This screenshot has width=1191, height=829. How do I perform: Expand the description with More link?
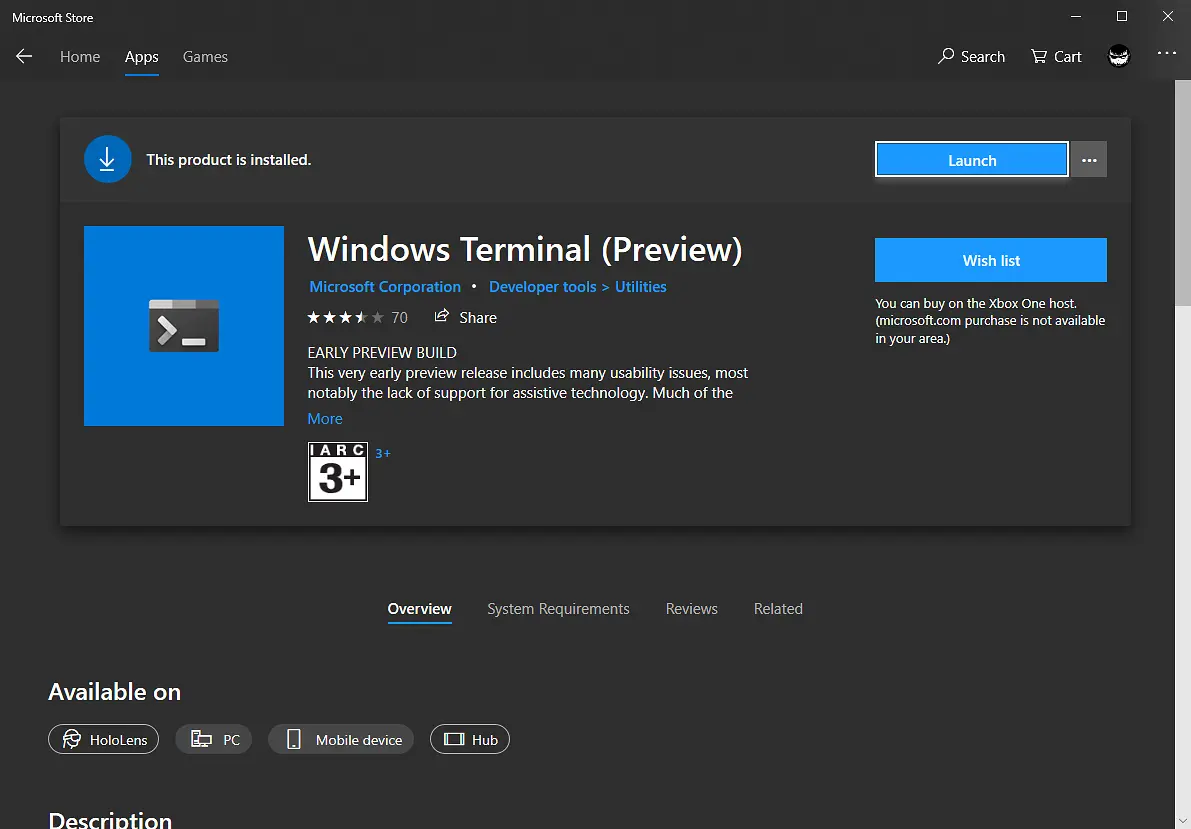click(325, 418)
